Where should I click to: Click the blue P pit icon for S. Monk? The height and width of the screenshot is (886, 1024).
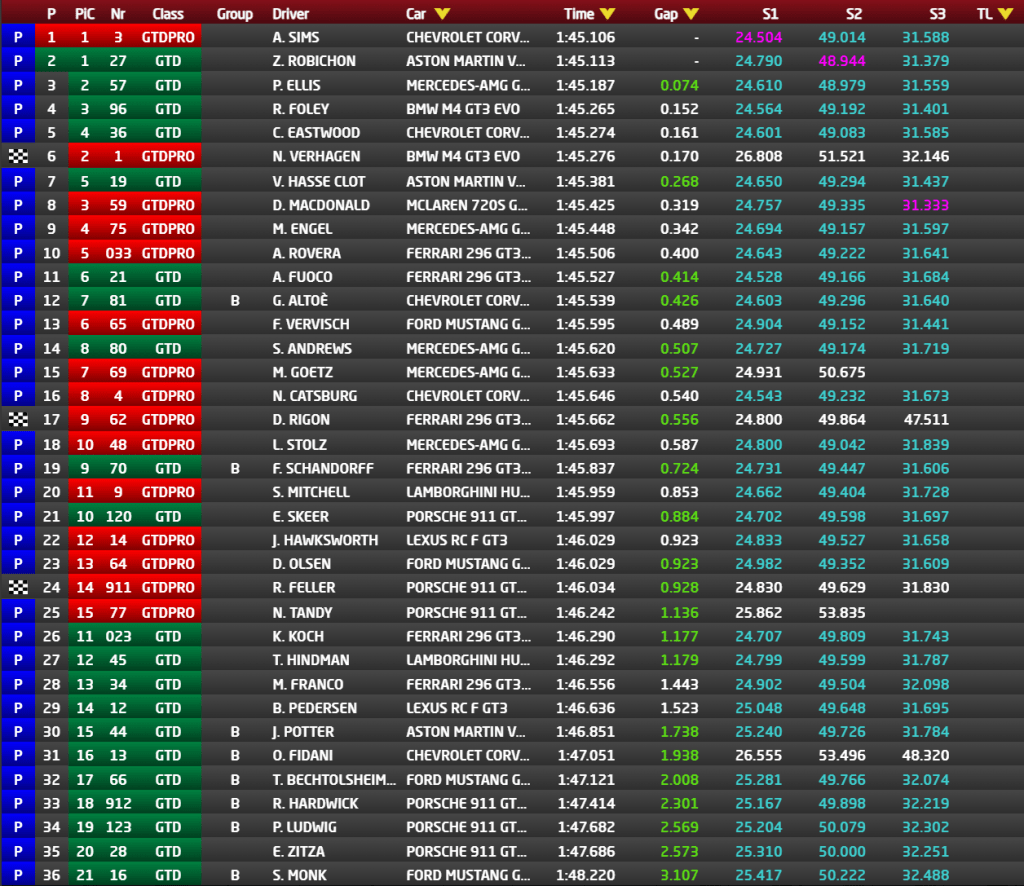[x=18, y=875]
